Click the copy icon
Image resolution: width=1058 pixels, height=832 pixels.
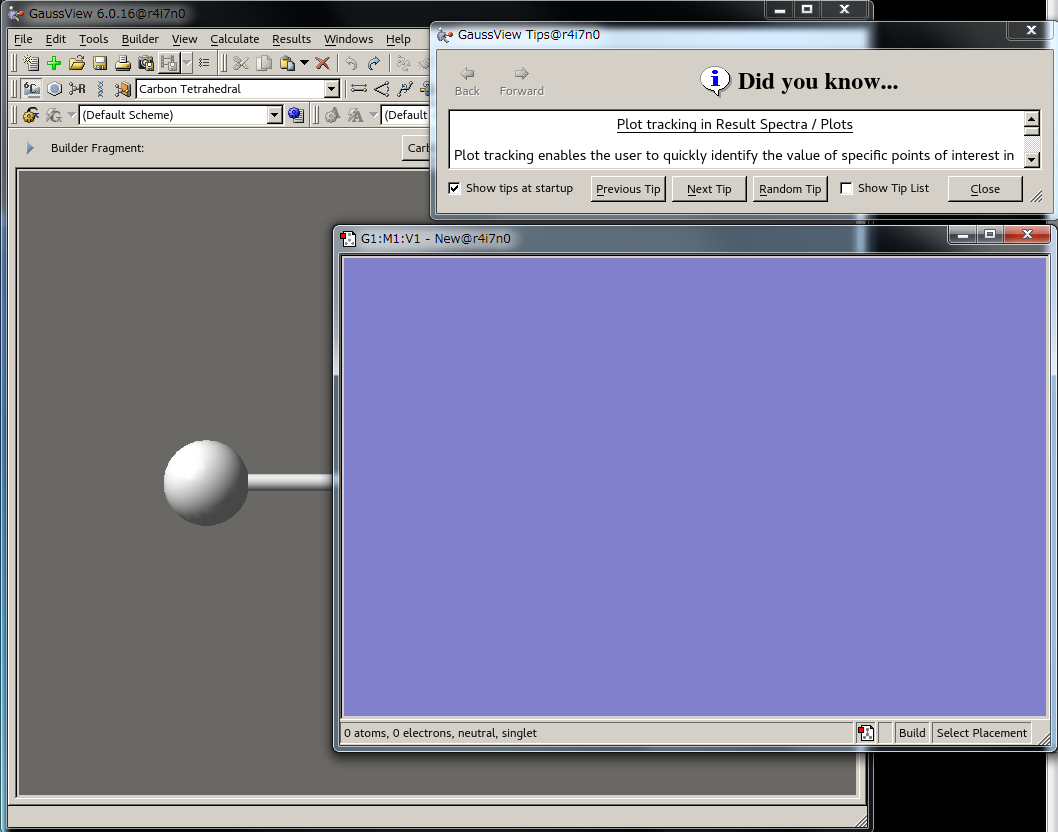[x=264, y=63]
